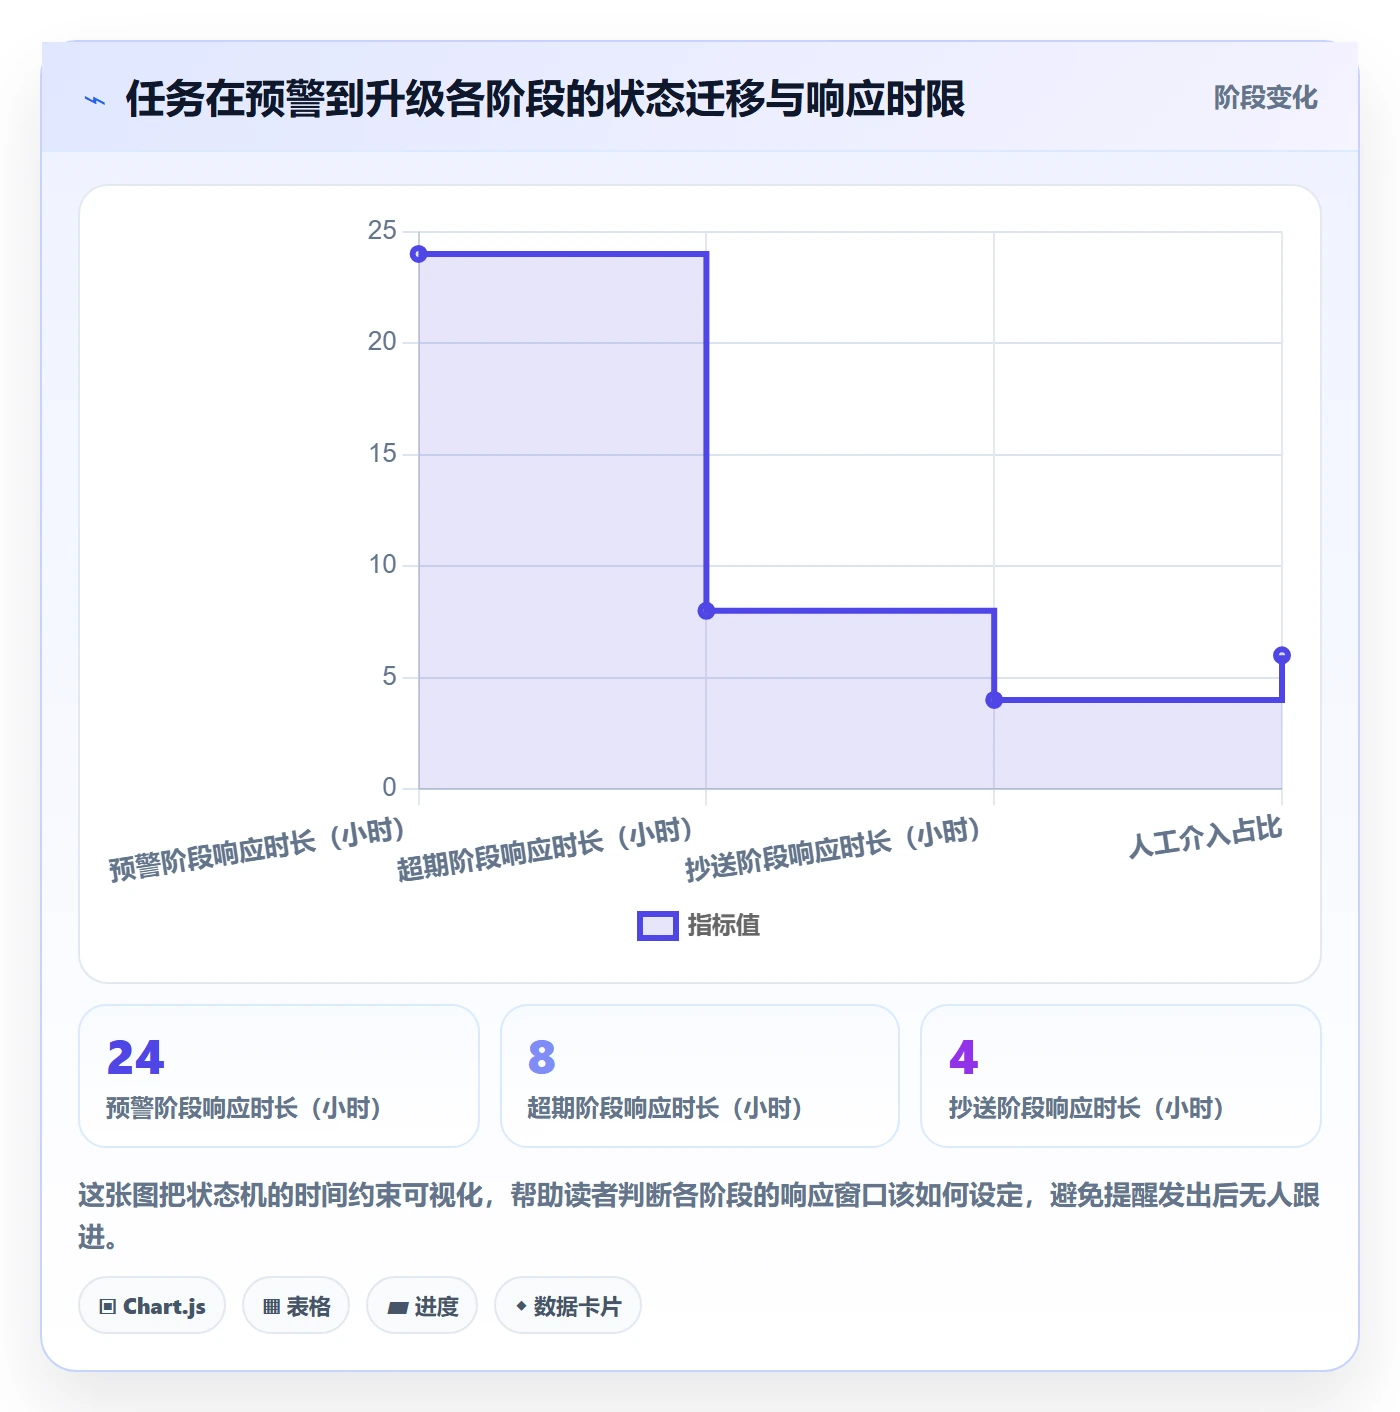This screenshot has width=1400, height=1412.
Task: Select the 超期阶段 data point at 8
Action: [706, 611]
